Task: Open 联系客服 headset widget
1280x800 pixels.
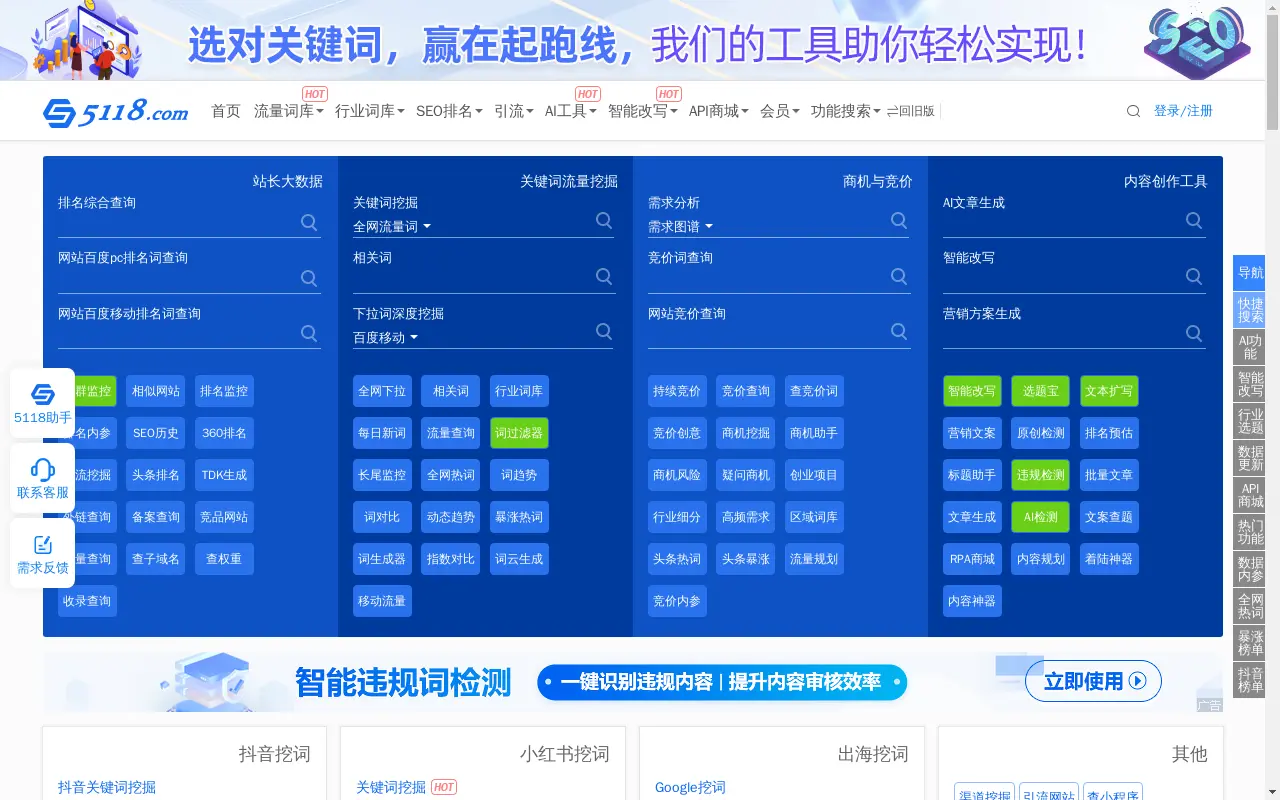Action: click(x=43, y=478)
